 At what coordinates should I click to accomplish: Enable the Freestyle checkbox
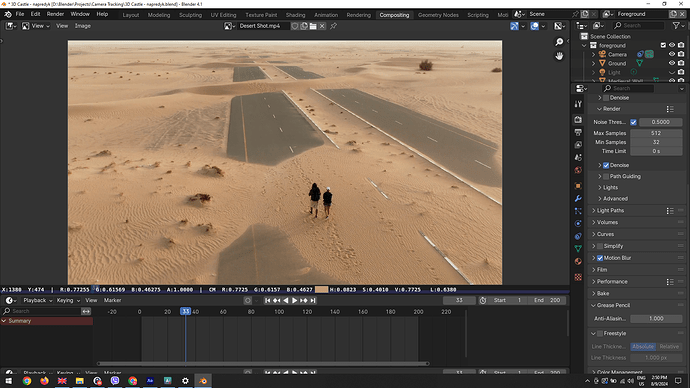coord(600,333)
